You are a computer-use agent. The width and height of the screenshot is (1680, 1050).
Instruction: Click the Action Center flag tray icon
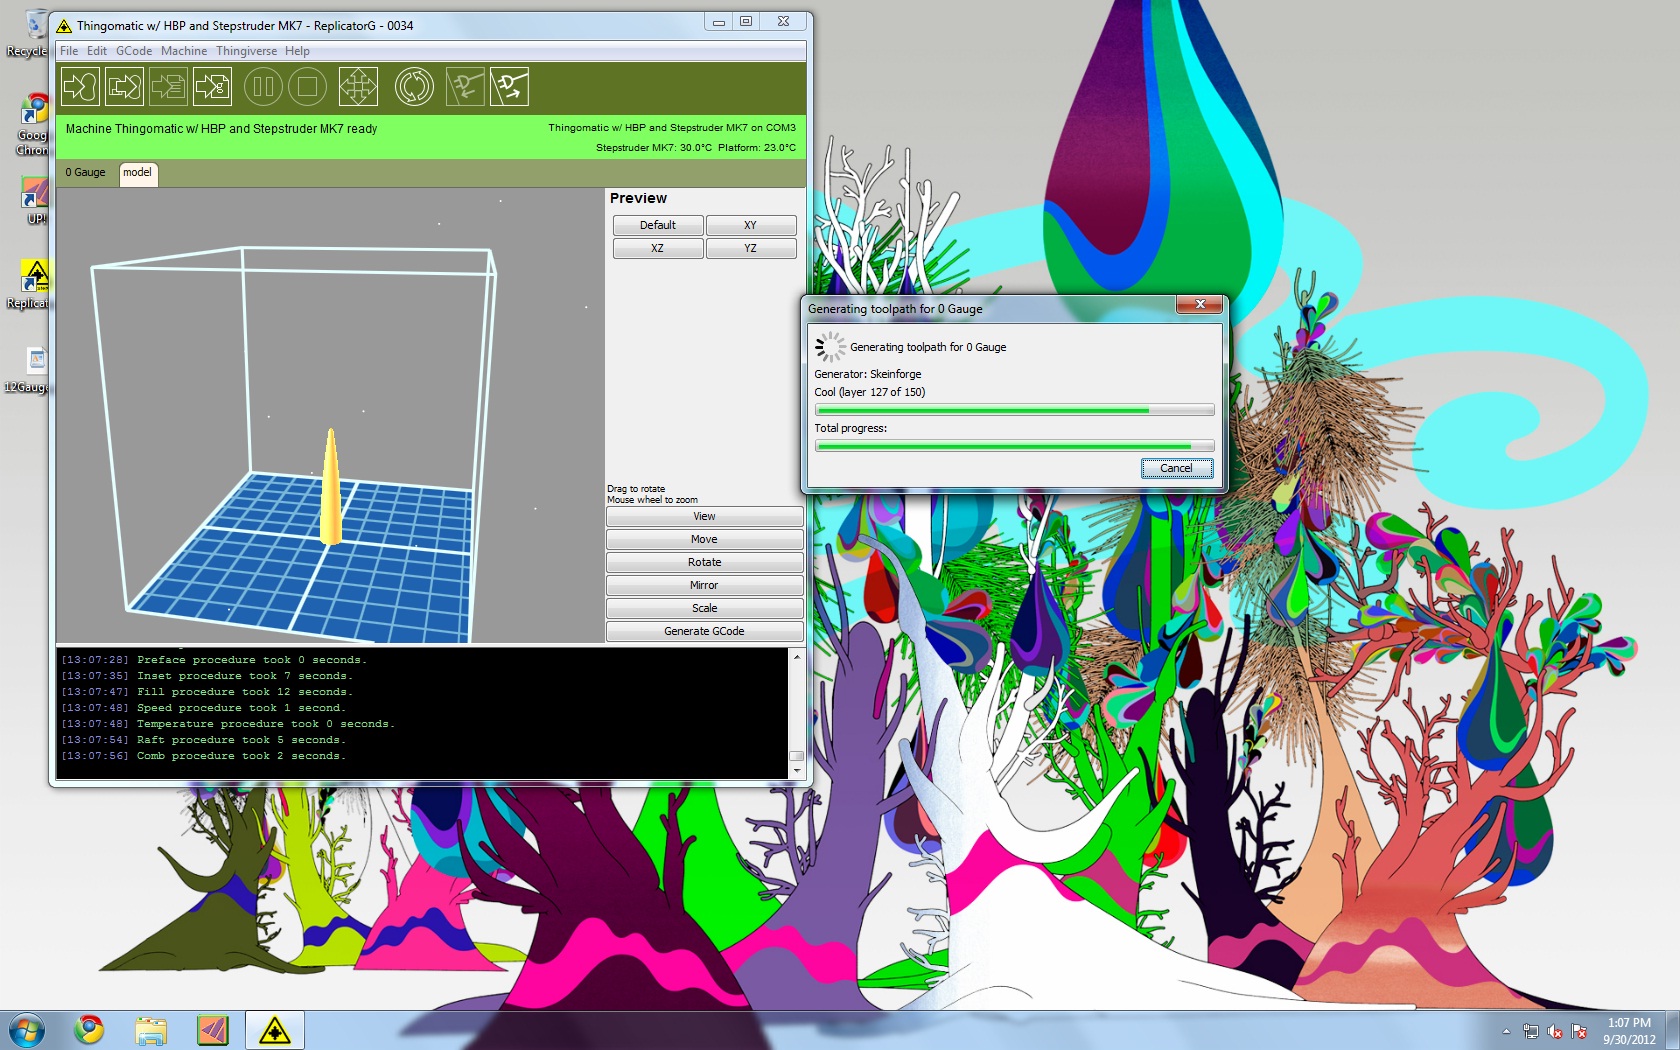[x=1579, y=1031]
